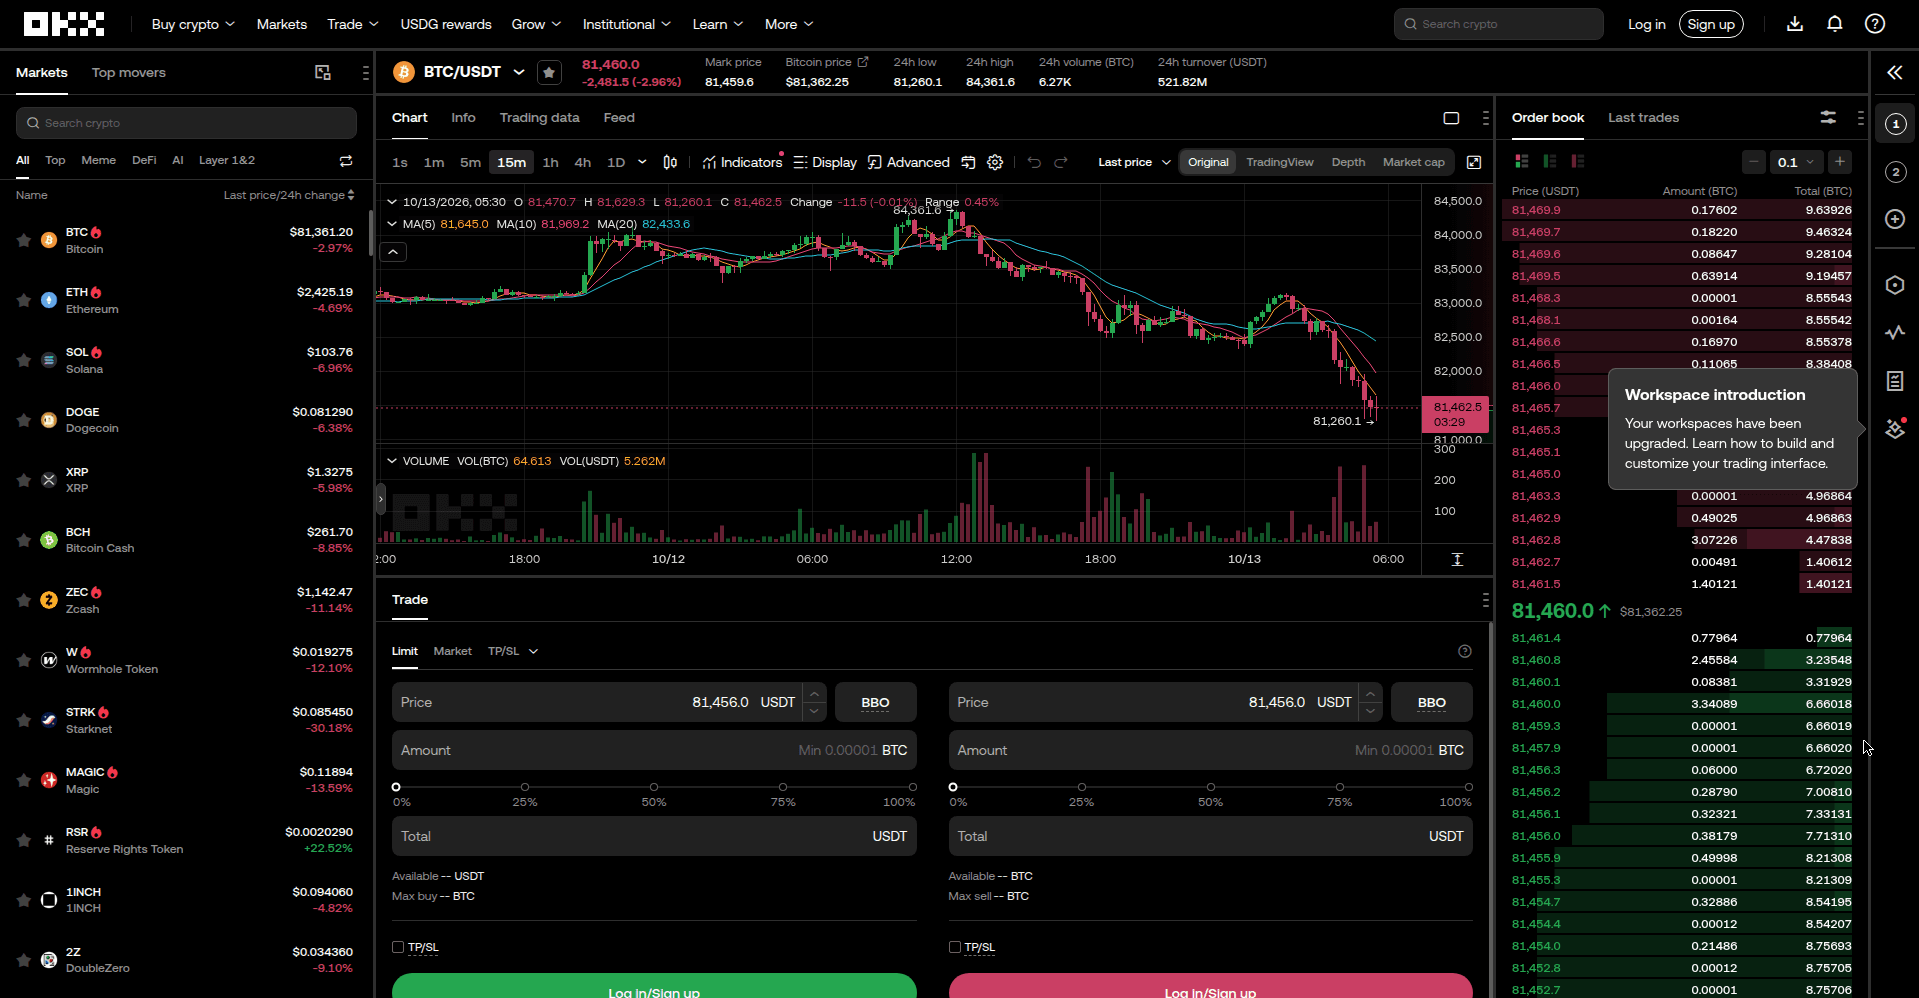Toggle the market list swap view icon
The image size is (1919, 998).
tap(346, 160)
